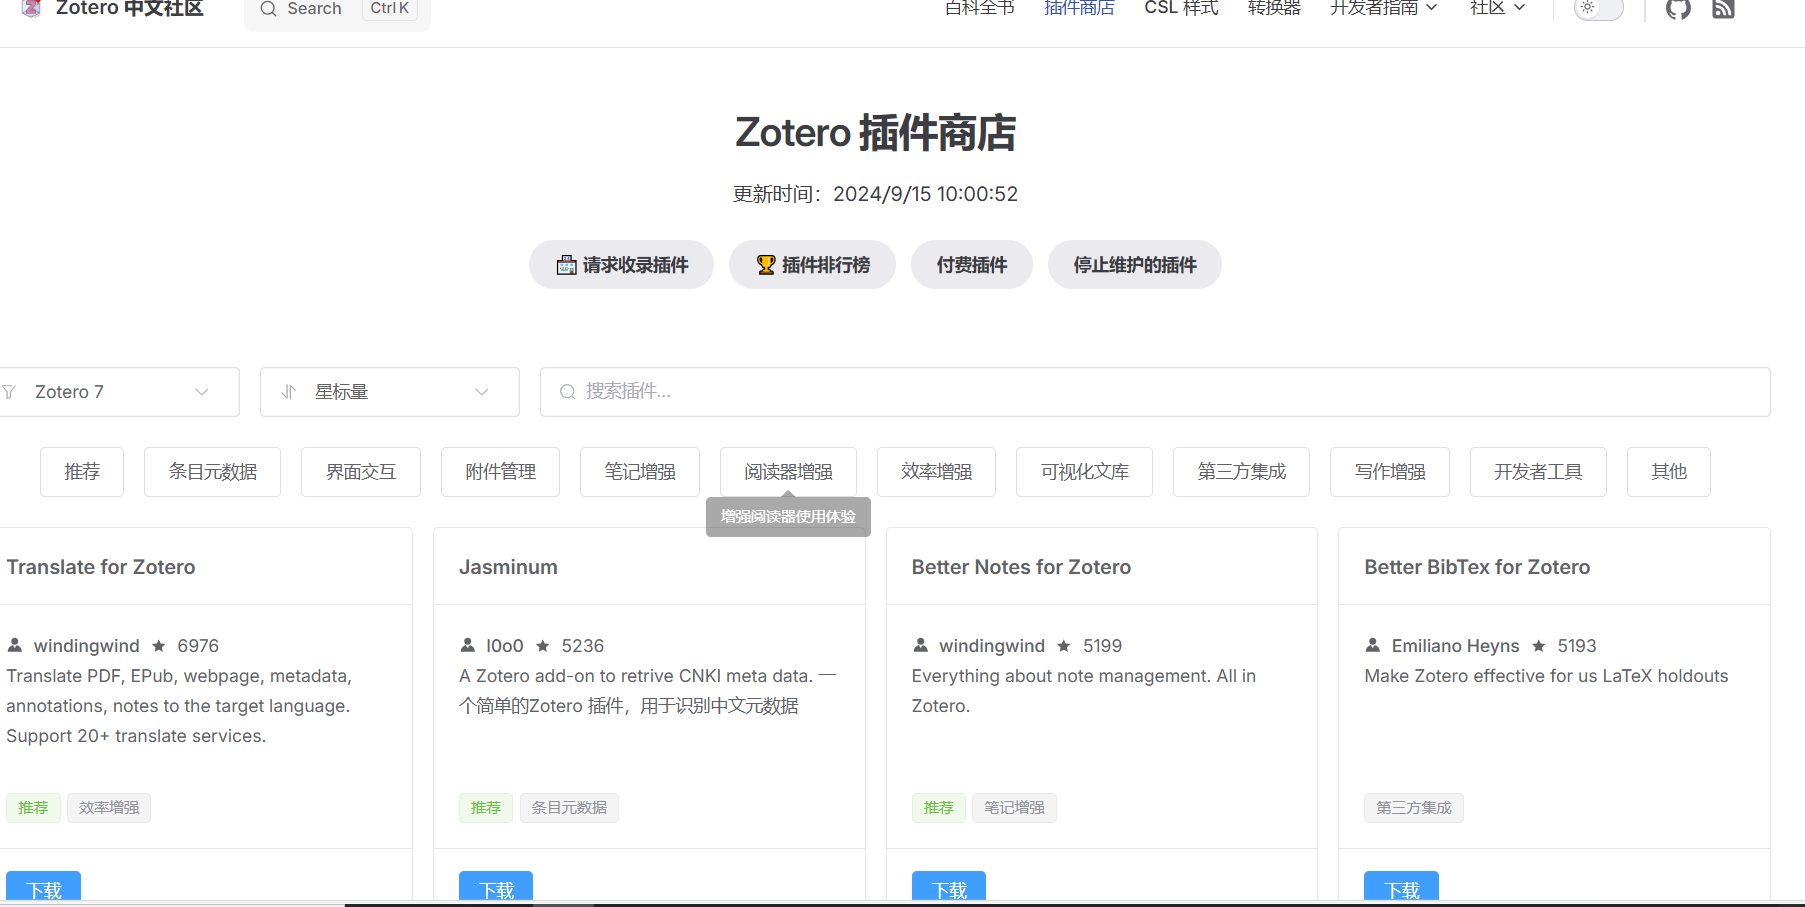Open the GitHub repository icon
The width and height of the screenshot is (1805, 907).
(1678, 9)
